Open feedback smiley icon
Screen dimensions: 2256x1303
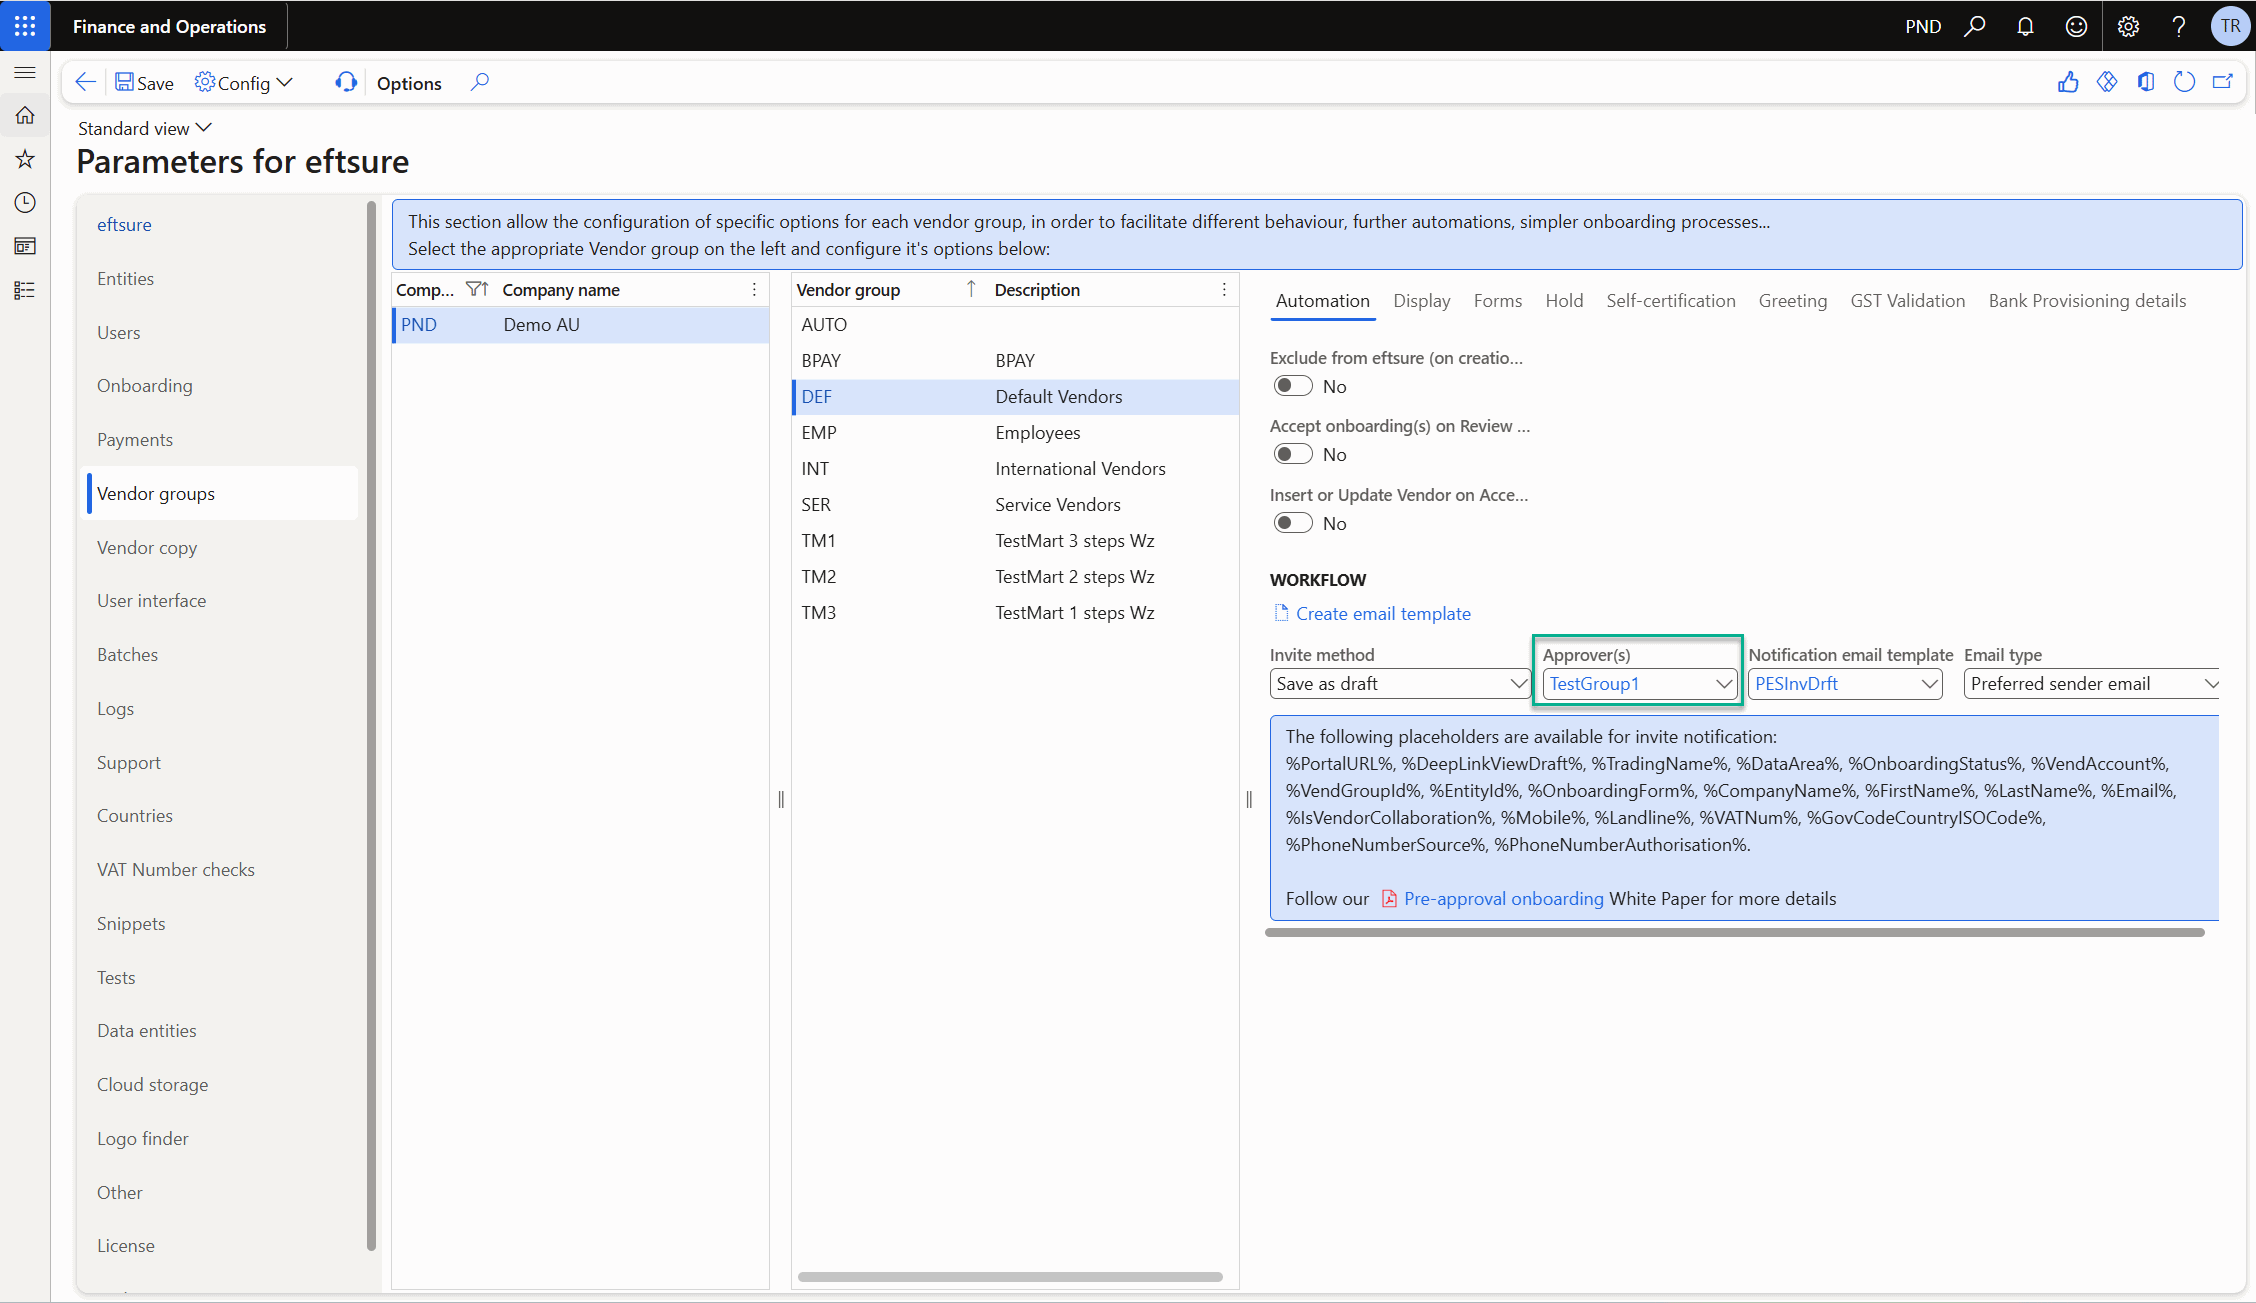click(x=2076, y=26)
